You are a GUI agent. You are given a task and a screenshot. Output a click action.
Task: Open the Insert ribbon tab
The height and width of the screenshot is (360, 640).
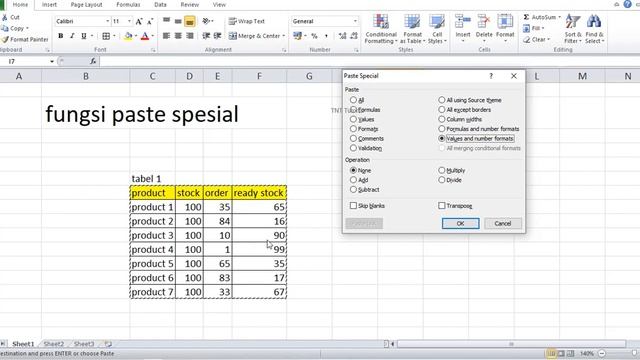[x=49, y=5]
